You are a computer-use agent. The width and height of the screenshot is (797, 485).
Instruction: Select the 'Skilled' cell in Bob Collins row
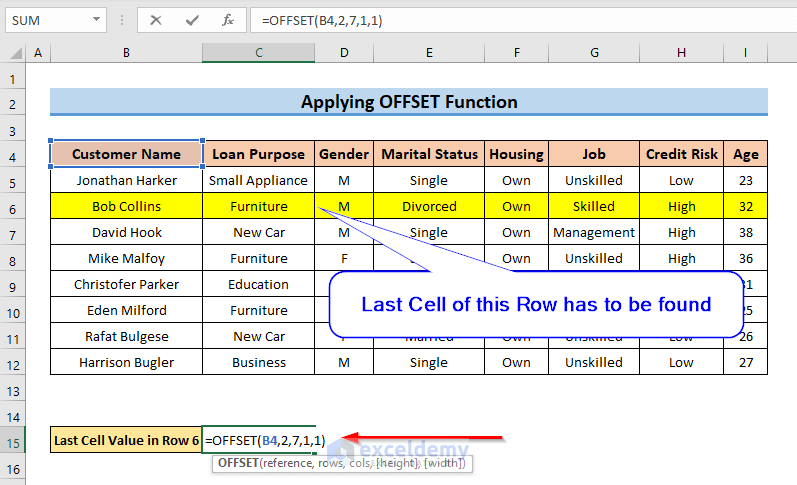[x=594, y=206]
